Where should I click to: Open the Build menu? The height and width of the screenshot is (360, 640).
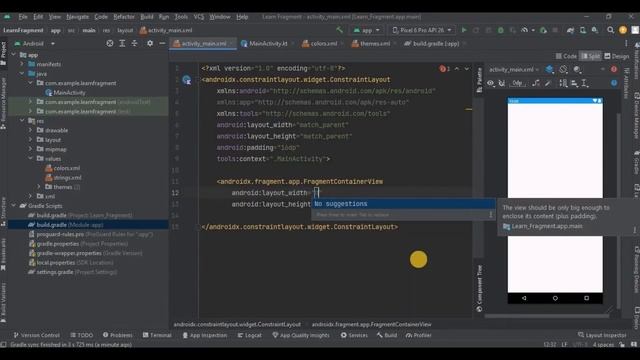click(x=147, y=17)
